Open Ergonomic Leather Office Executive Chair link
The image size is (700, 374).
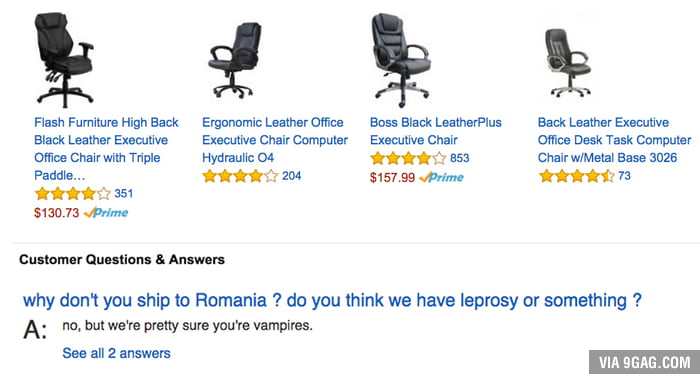click(275, 140)
